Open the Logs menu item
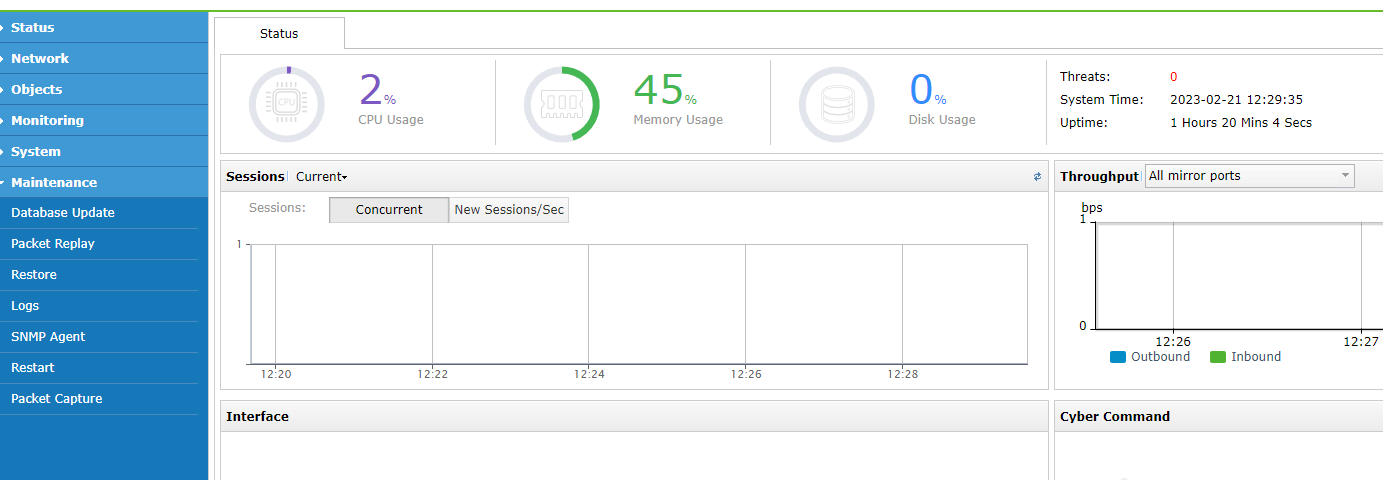Screen dimensions: 1383x480 [x=99, y=306]
